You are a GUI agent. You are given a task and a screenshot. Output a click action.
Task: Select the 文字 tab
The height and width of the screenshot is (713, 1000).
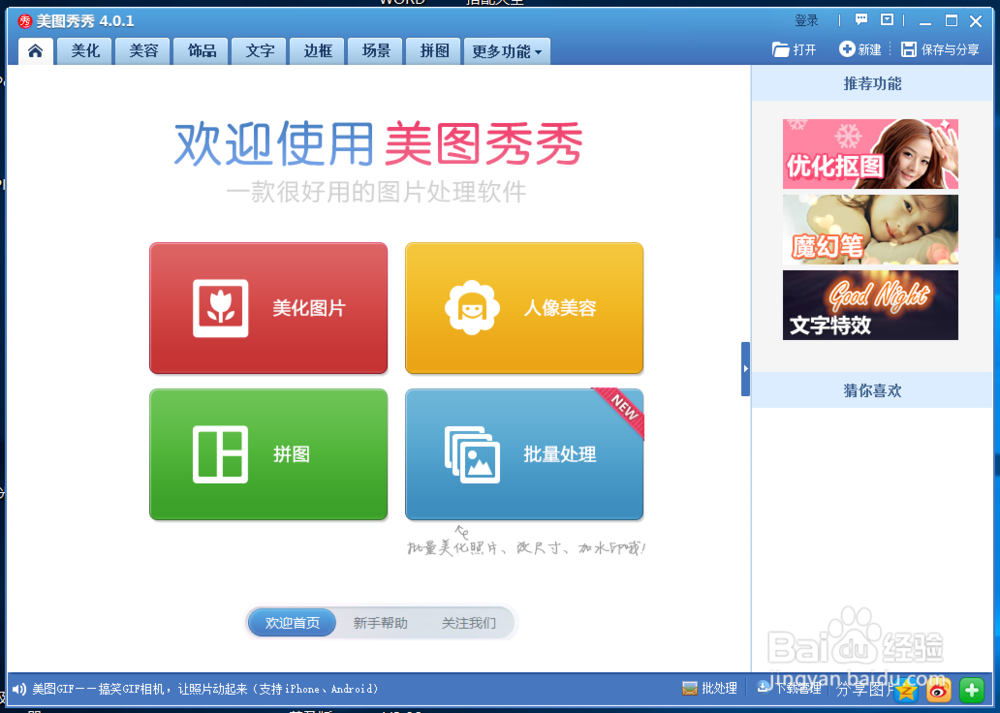[260, 51]
